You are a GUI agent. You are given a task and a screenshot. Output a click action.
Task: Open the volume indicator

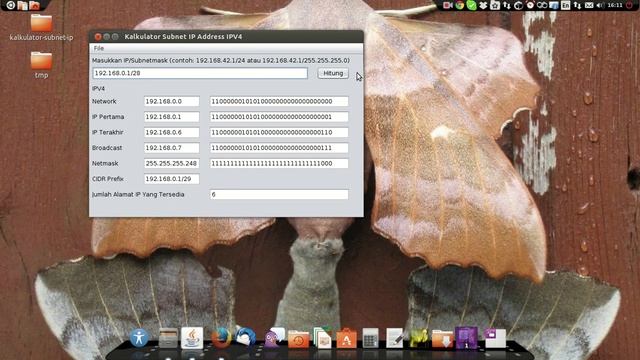point(600,5)
